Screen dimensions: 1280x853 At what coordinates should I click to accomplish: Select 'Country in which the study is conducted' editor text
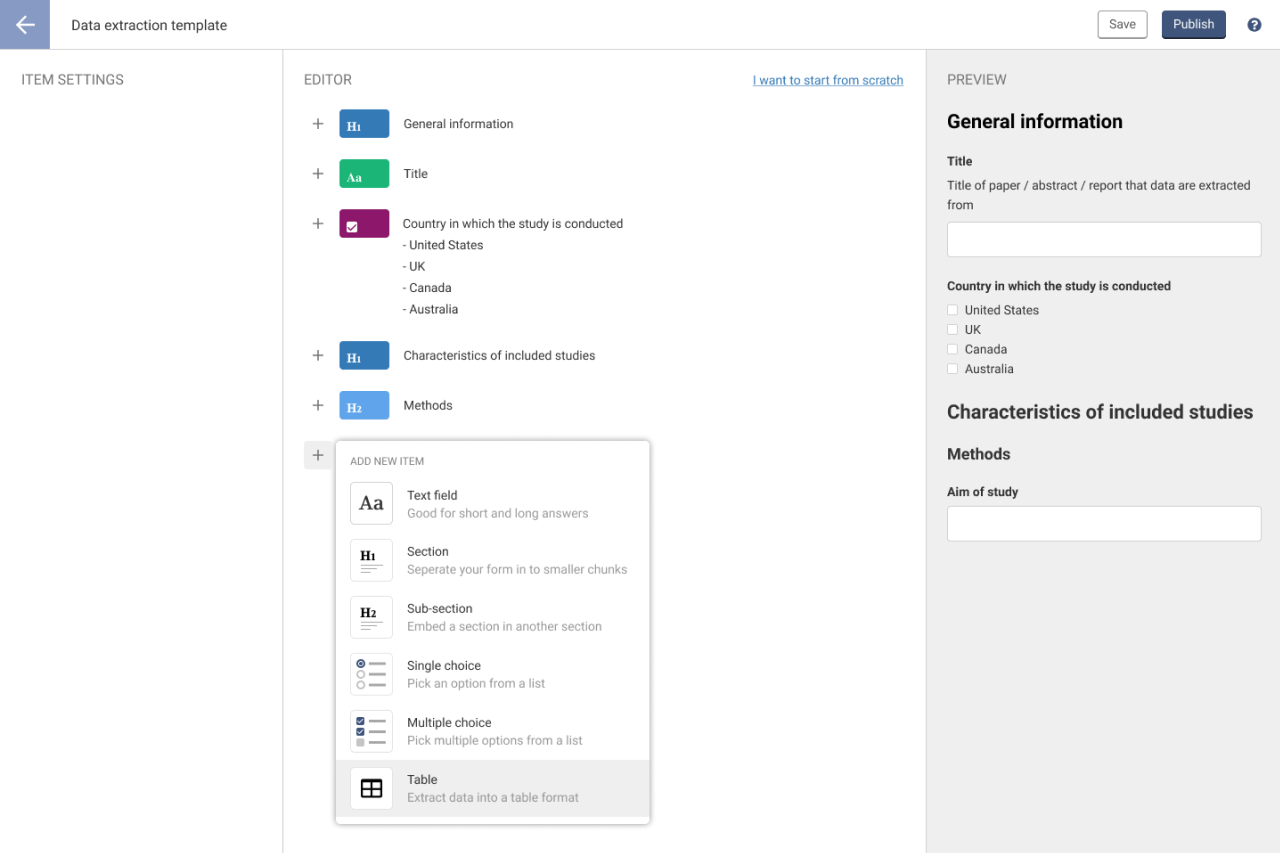click(x=513, y=224)
